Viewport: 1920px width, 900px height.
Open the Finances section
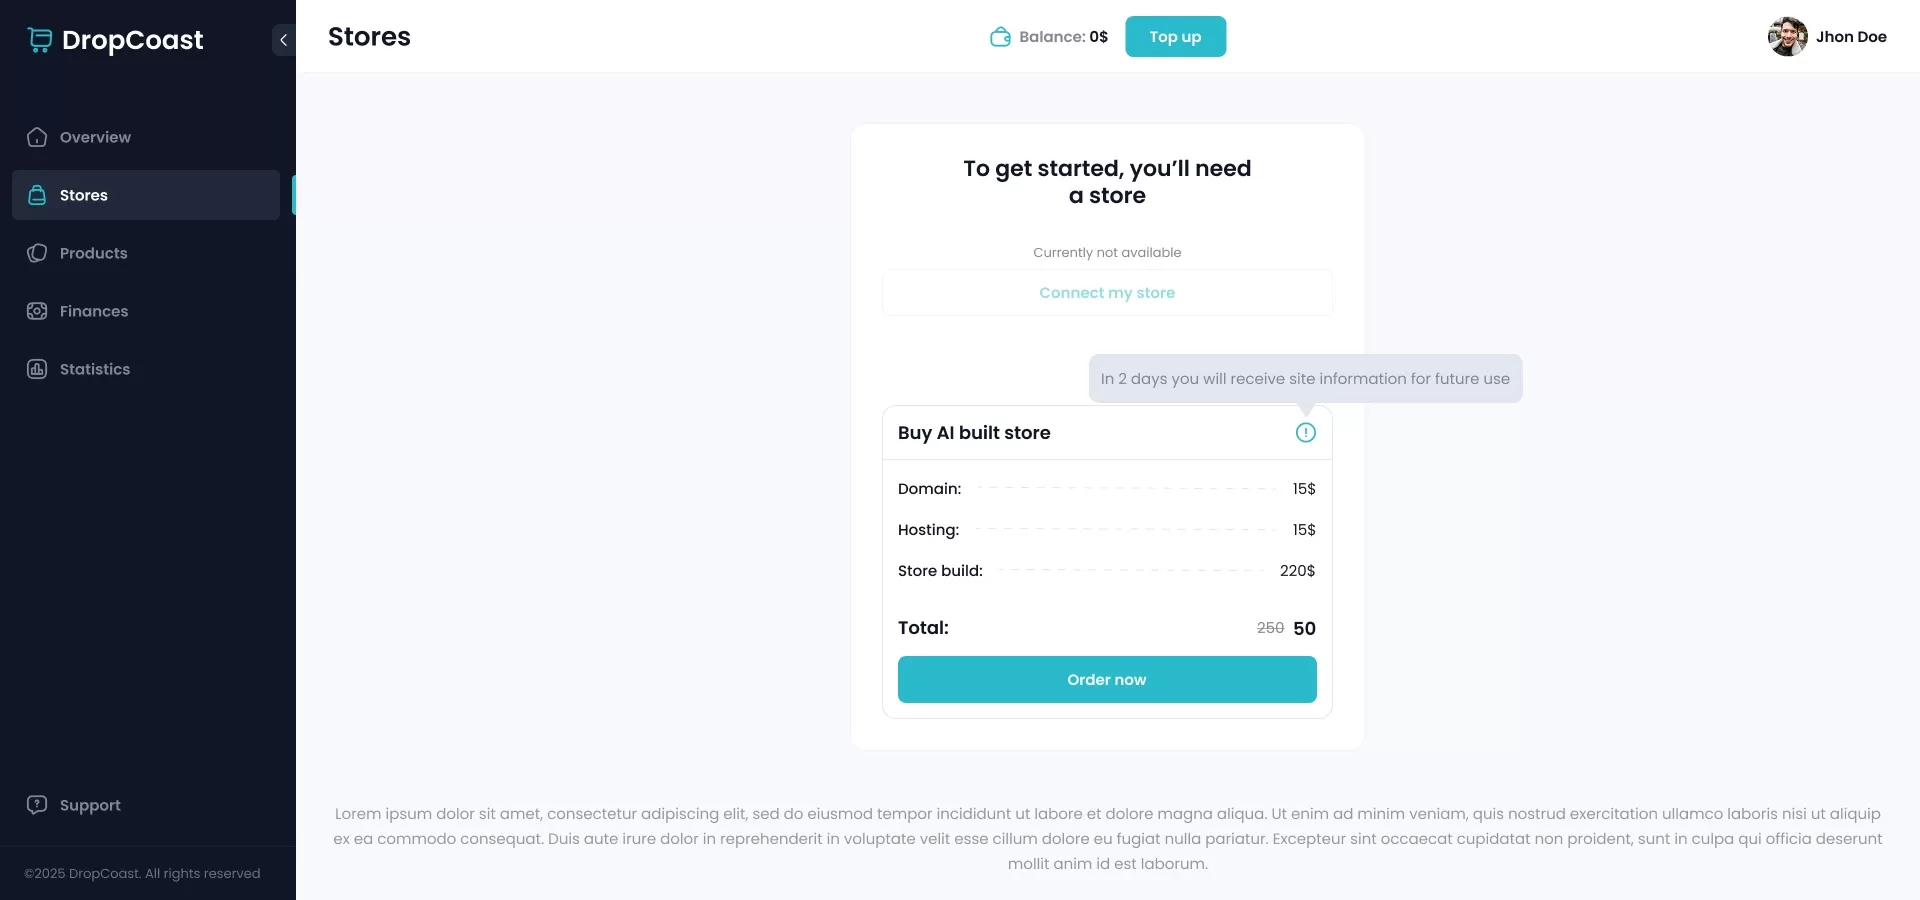[94, 311]
